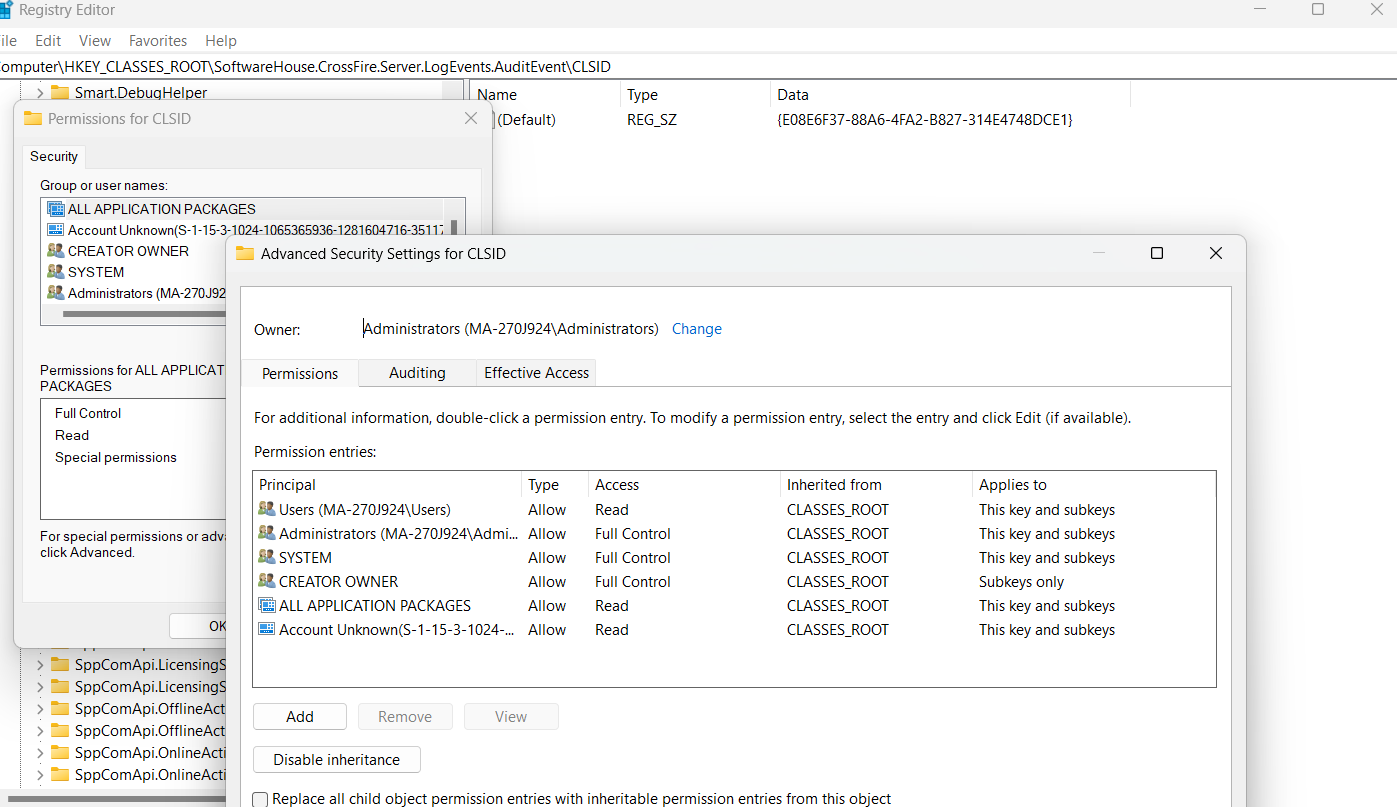Select Special permissions in permissions list
This screenshot has width=1397, height=807.
tap(116, 458)
